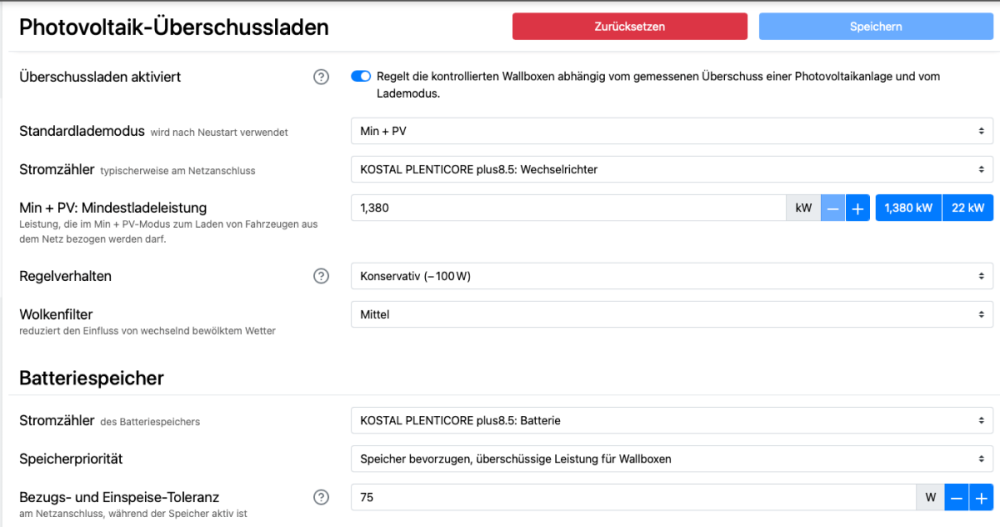Viewport: 1000px width, 527px height.
Task: Open Standardlademodus dropdown showing Min + PV
Action: point(672,131)
